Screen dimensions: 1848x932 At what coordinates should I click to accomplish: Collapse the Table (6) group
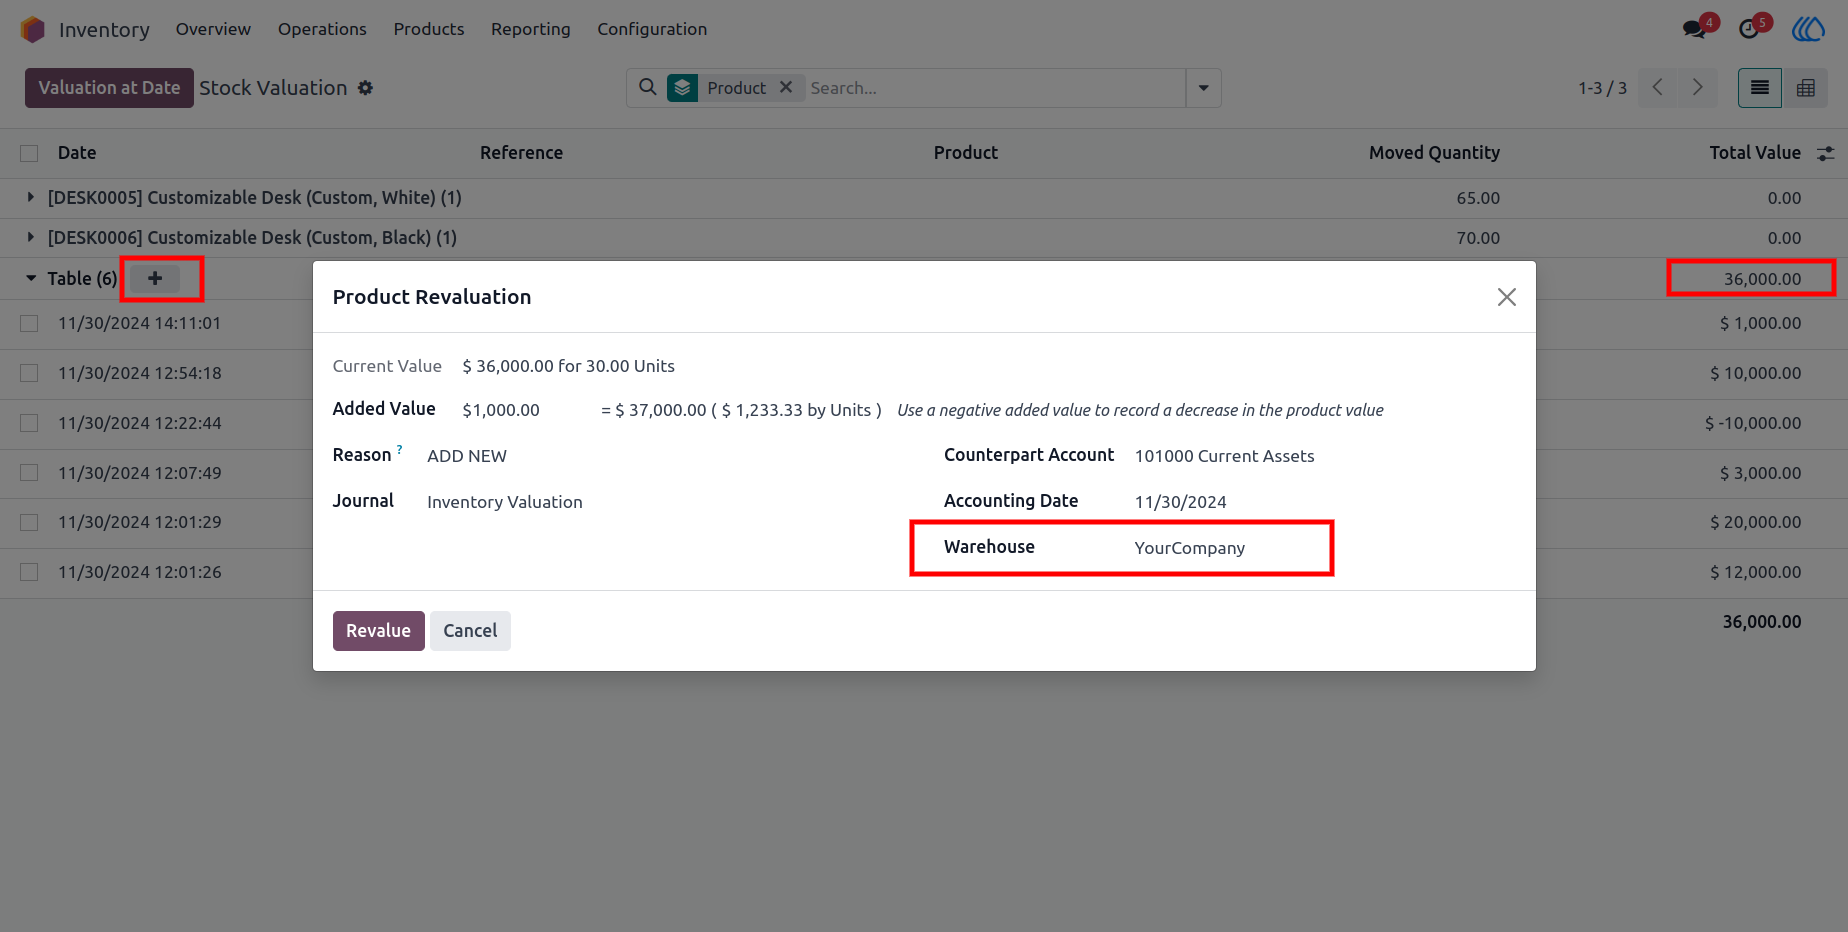point(31,278)
